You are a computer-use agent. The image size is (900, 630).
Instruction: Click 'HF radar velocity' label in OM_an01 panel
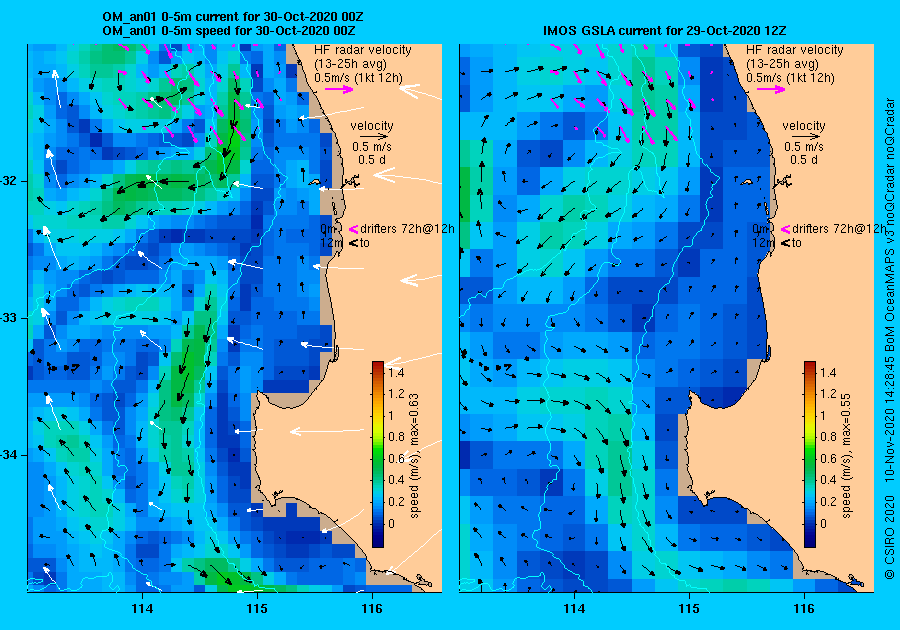(x=363, y=50)
